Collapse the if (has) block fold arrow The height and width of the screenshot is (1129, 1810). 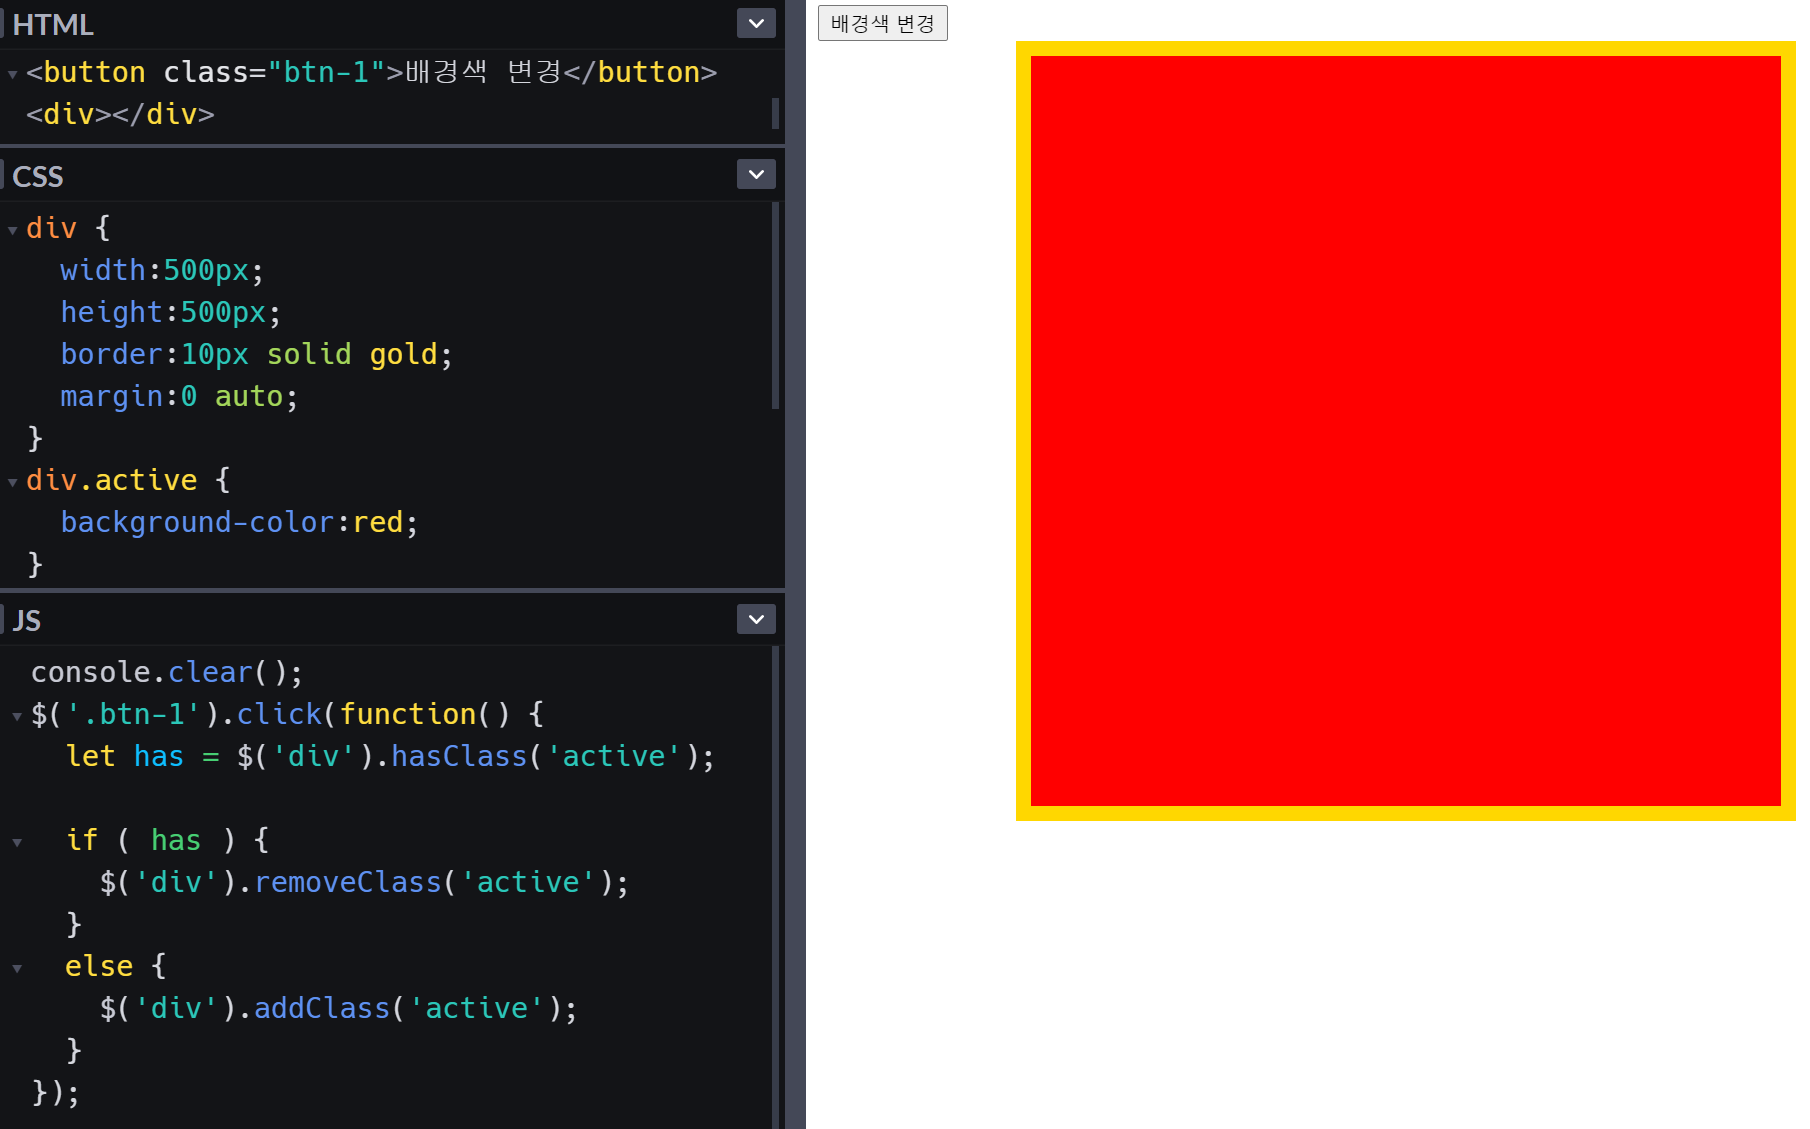(17, 842)
